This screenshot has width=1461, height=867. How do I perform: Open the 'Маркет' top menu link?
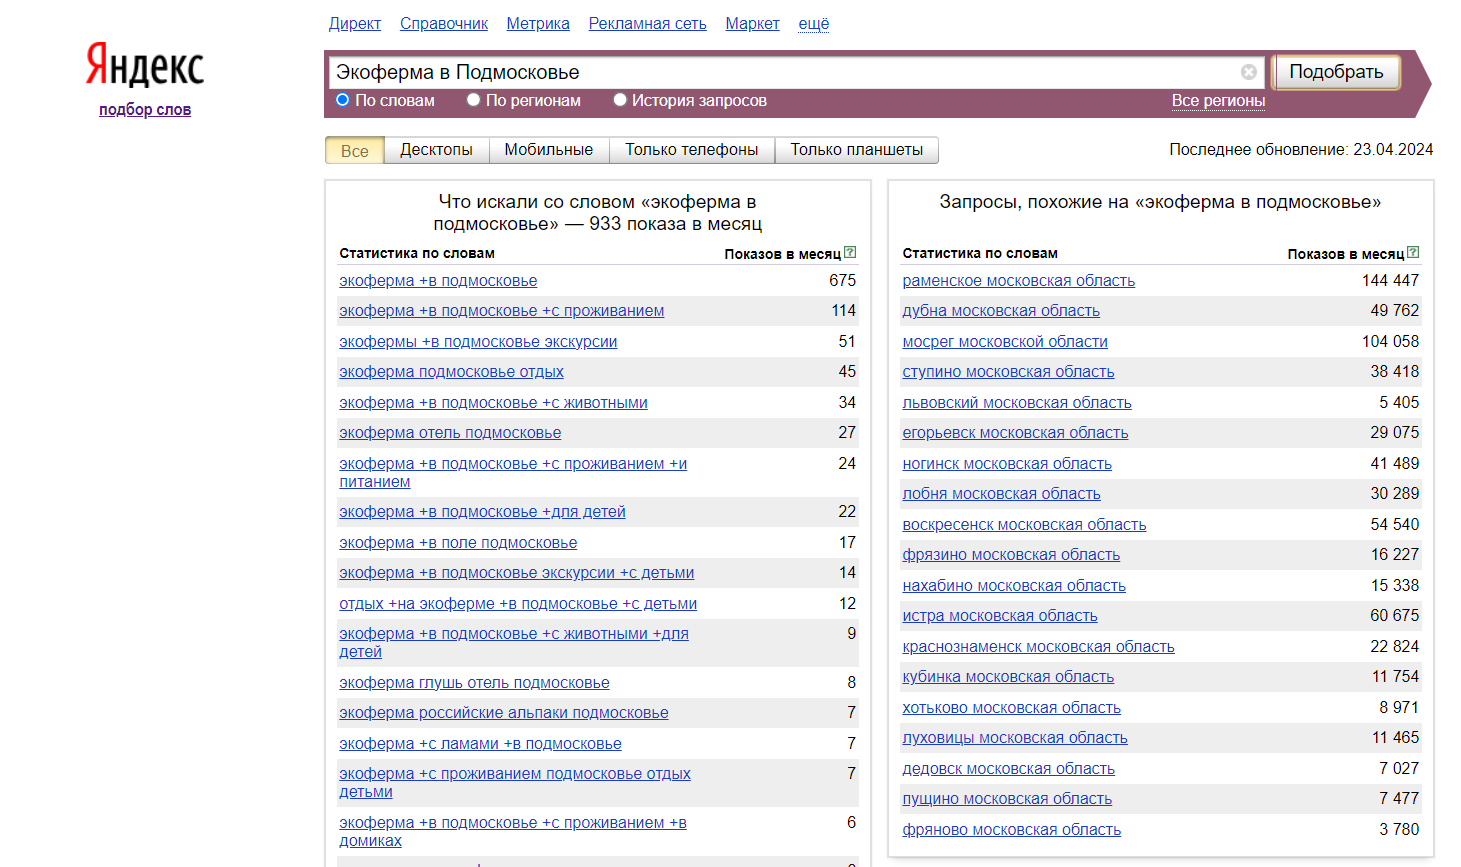(753, 23)
